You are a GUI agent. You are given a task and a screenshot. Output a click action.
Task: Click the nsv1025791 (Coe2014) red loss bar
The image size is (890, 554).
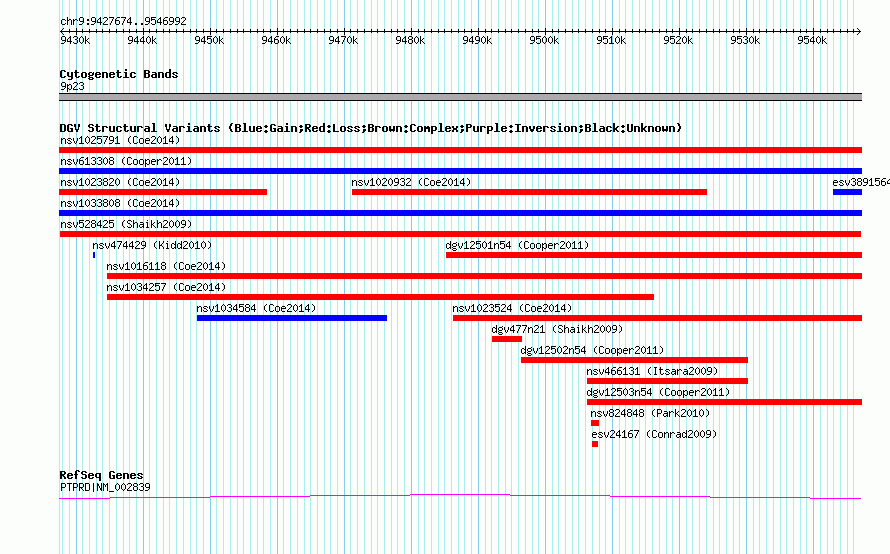click(460, 150)
